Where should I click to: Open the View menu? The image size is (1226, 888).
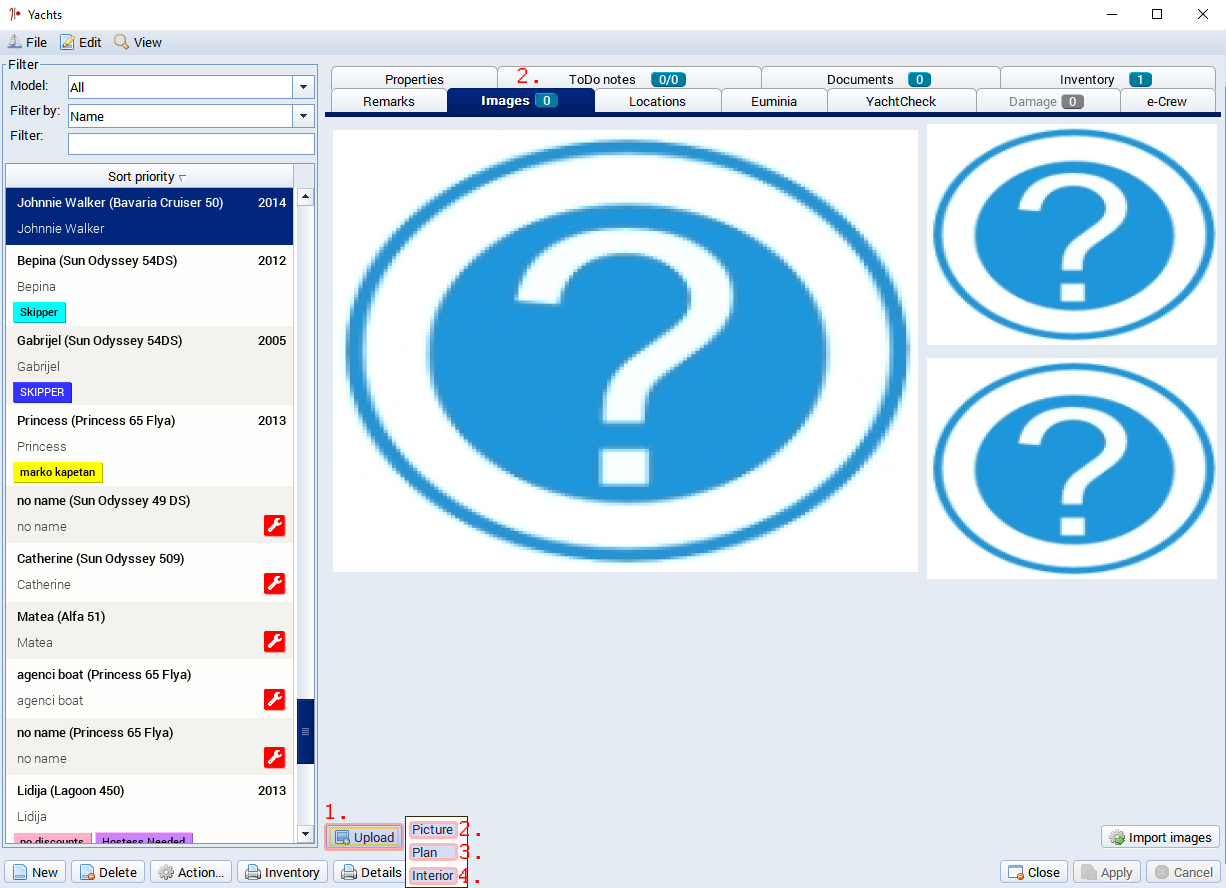pyautogui.click(x=137, y=42)
